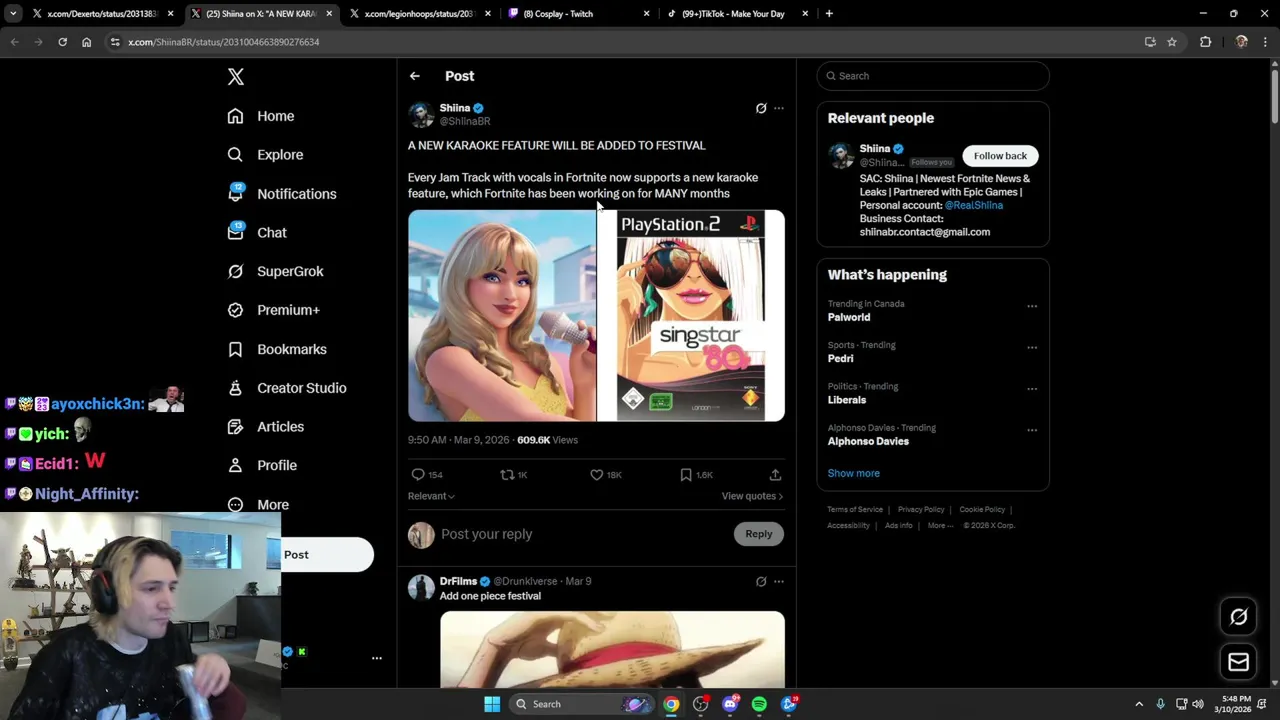Click the share icon on the post

(x=775, y=475)
